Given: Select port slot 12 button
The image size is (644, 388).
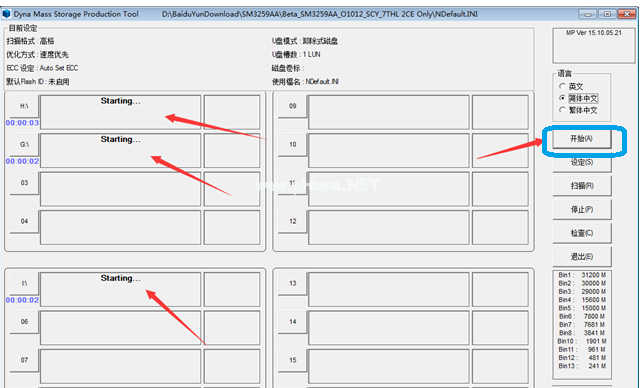Looking at the screenshot, I should [292, 221].
